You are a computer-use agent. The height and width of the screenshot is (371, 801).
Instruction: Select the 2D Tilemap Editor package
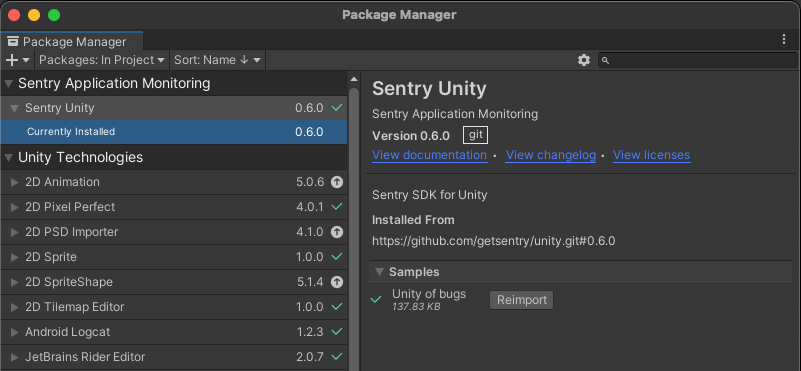tap(174, 307)
